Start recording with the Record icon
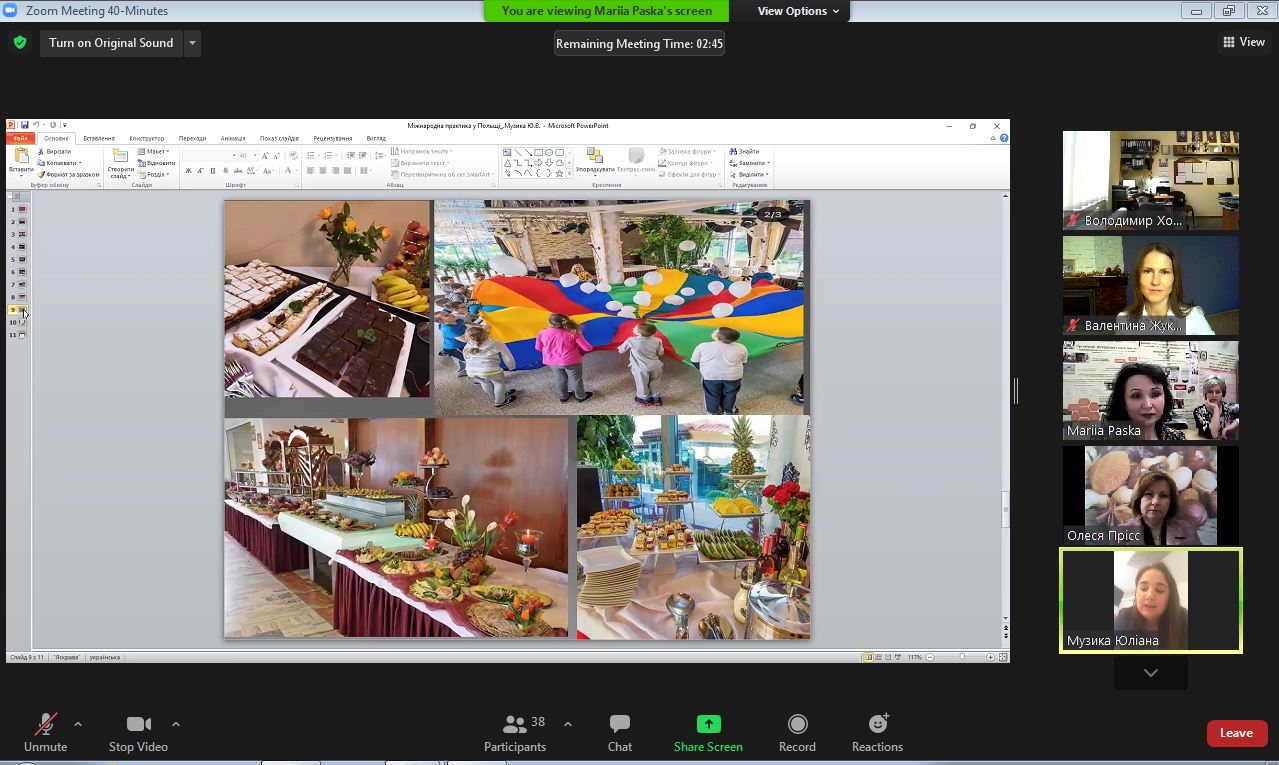This screenshot has width=1279, height=765. point(797,724)
